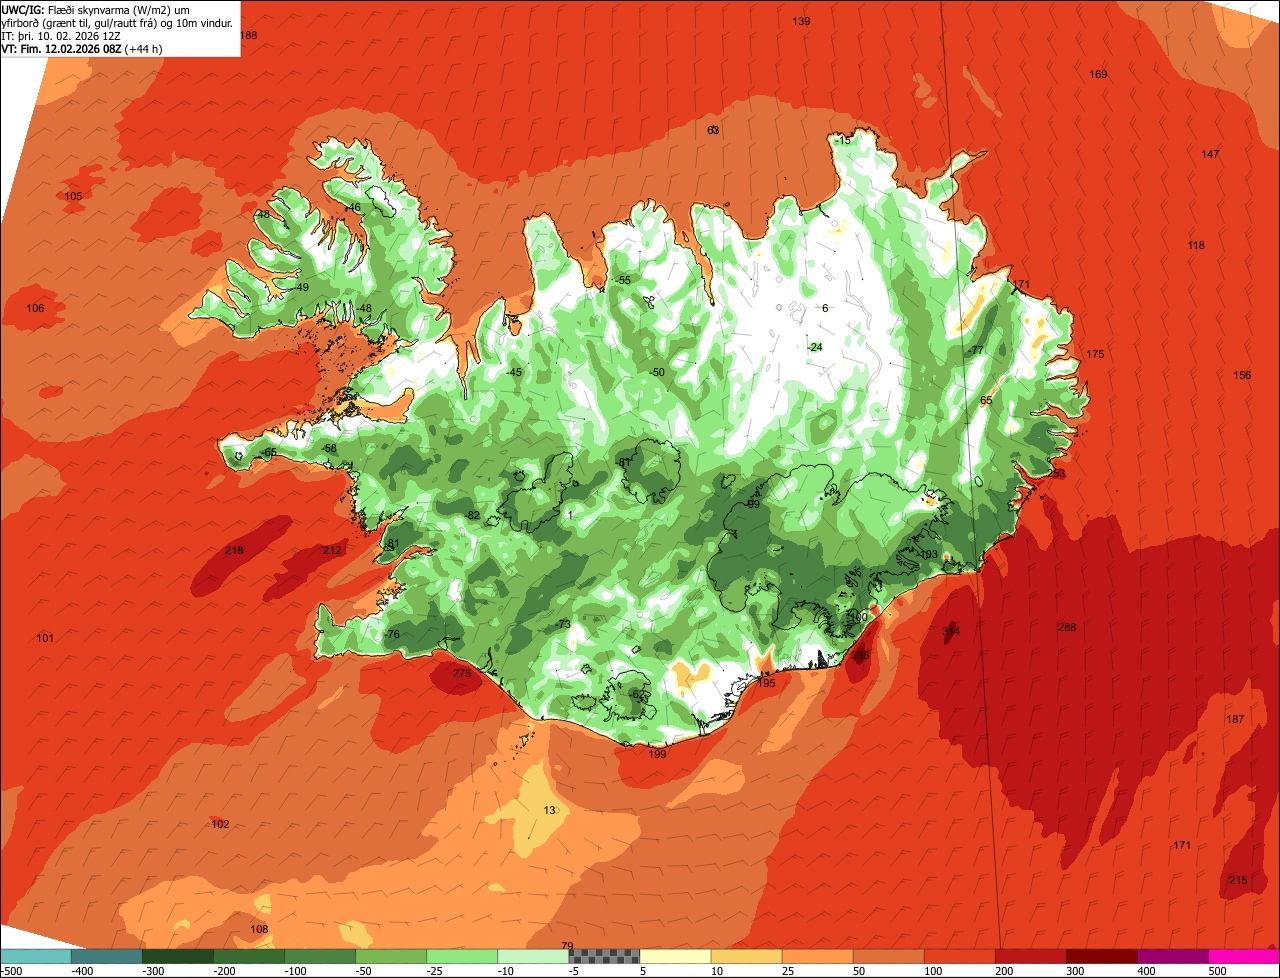This screenshot has width=1280, height=978.
Task: Click the map value '212' west of Reykjanes
Action: pyautogui.click(x=332, y=550)
